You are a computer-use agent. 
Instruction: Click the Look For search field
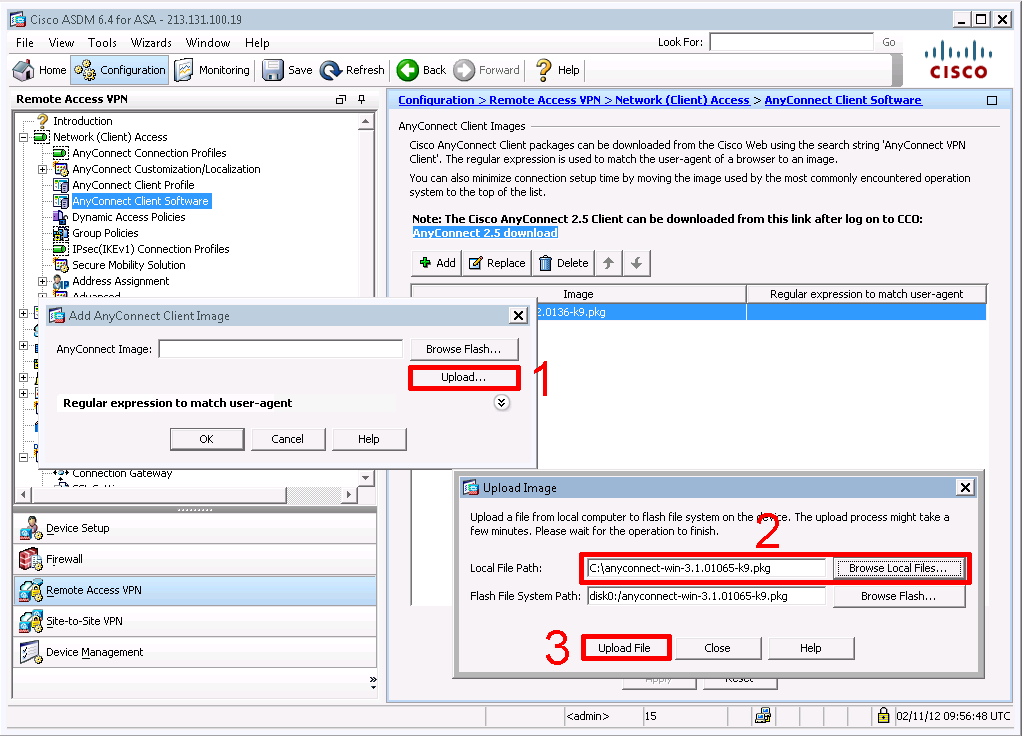tap(791, 42)
